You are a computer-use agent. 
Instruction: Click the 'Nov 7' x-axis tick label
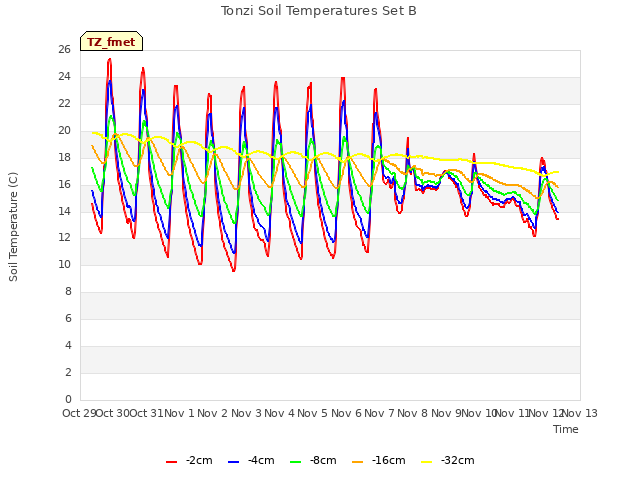(379, 413)
